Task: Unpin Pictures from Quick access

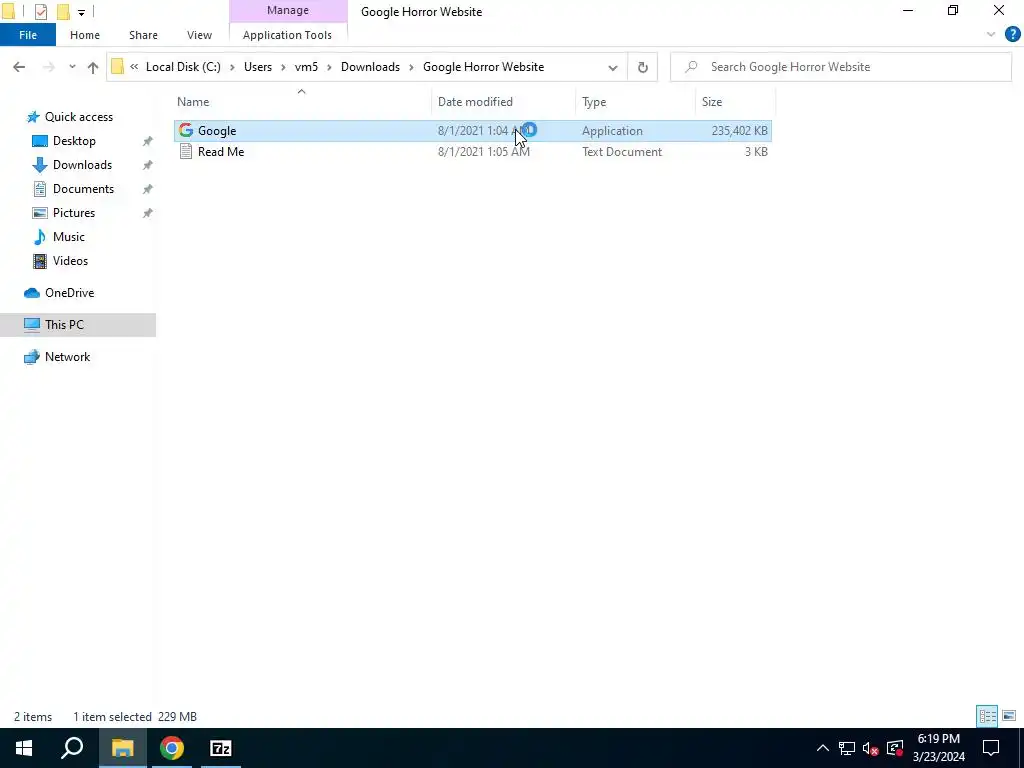Action: [148, 213]
